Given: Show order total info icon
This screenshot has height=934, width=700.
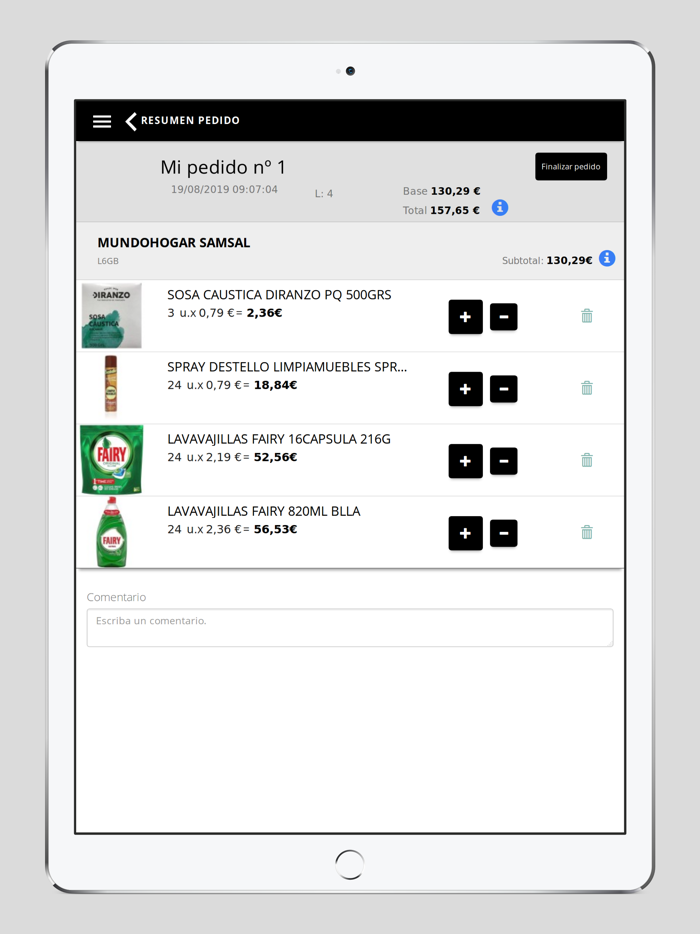Looking at the screenshot, I should point(500,208).
